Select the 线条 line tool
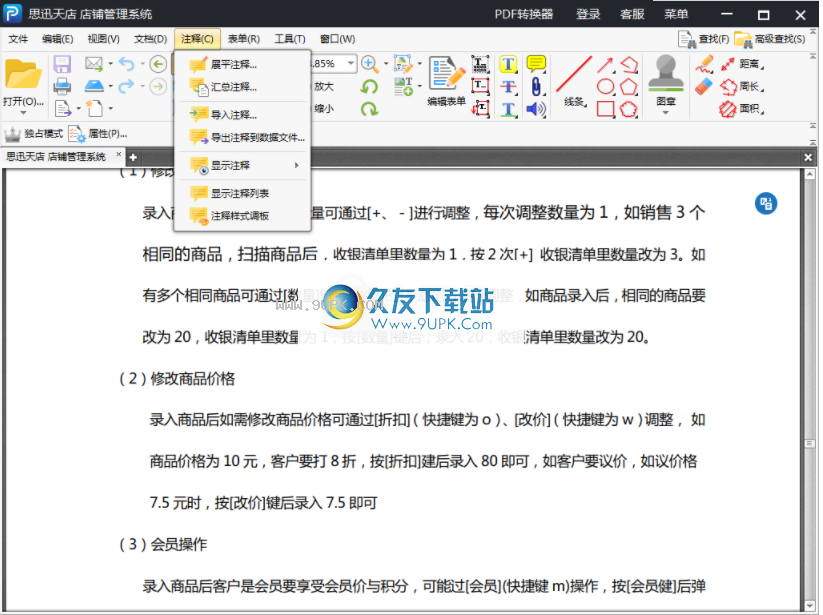The image size is (823, 615). (x=575, y=81)
